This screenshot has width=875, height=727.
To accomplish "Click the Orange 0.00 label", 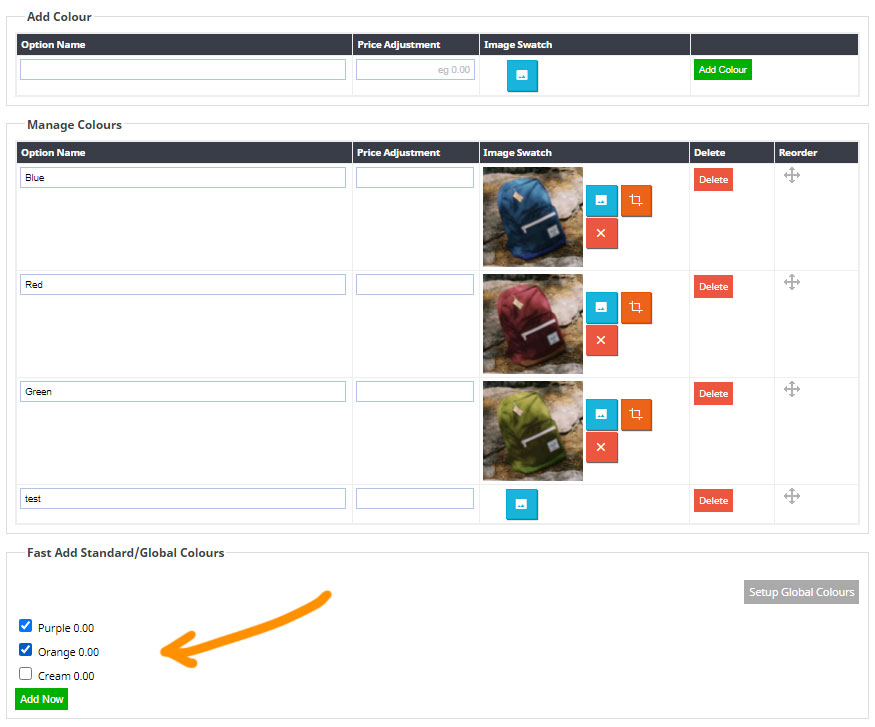I will click(x=68, y=652).
